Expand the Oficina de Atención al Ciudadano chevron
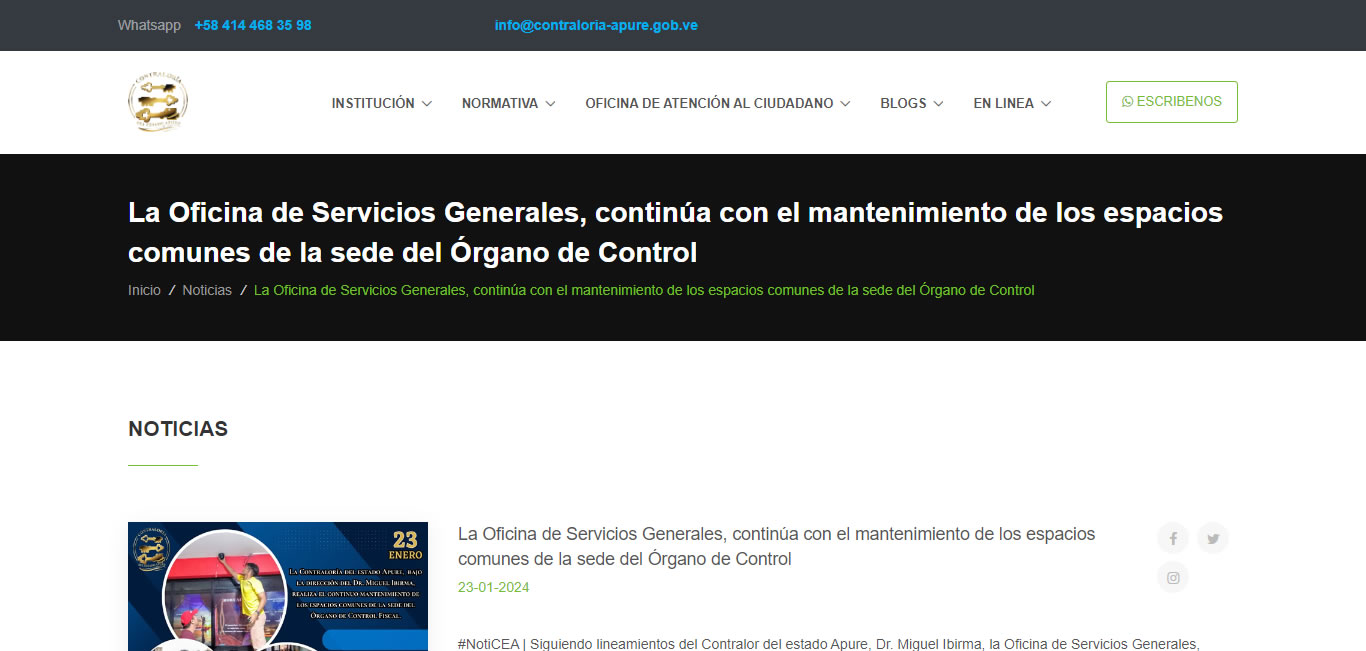This screenshot has width=1366, height=651. [x=845, y=103]
